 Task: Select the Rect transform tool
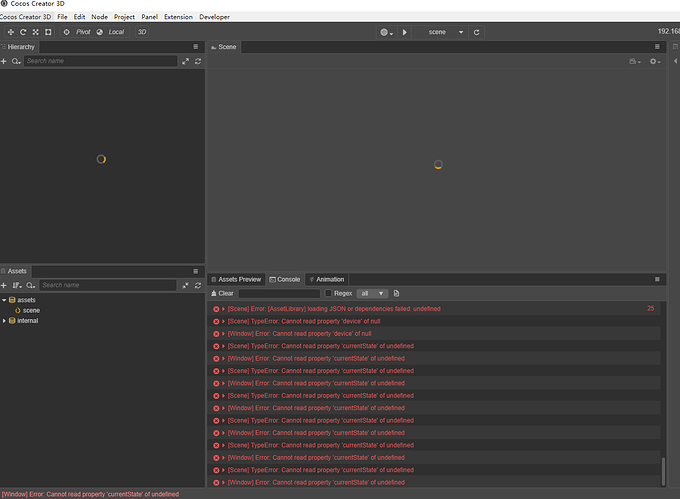[x=48, y=32]
